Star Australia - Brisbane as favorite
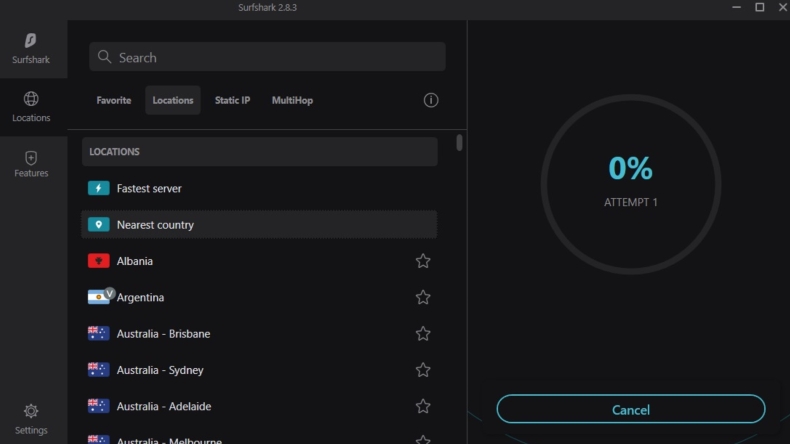 [423, 334]
